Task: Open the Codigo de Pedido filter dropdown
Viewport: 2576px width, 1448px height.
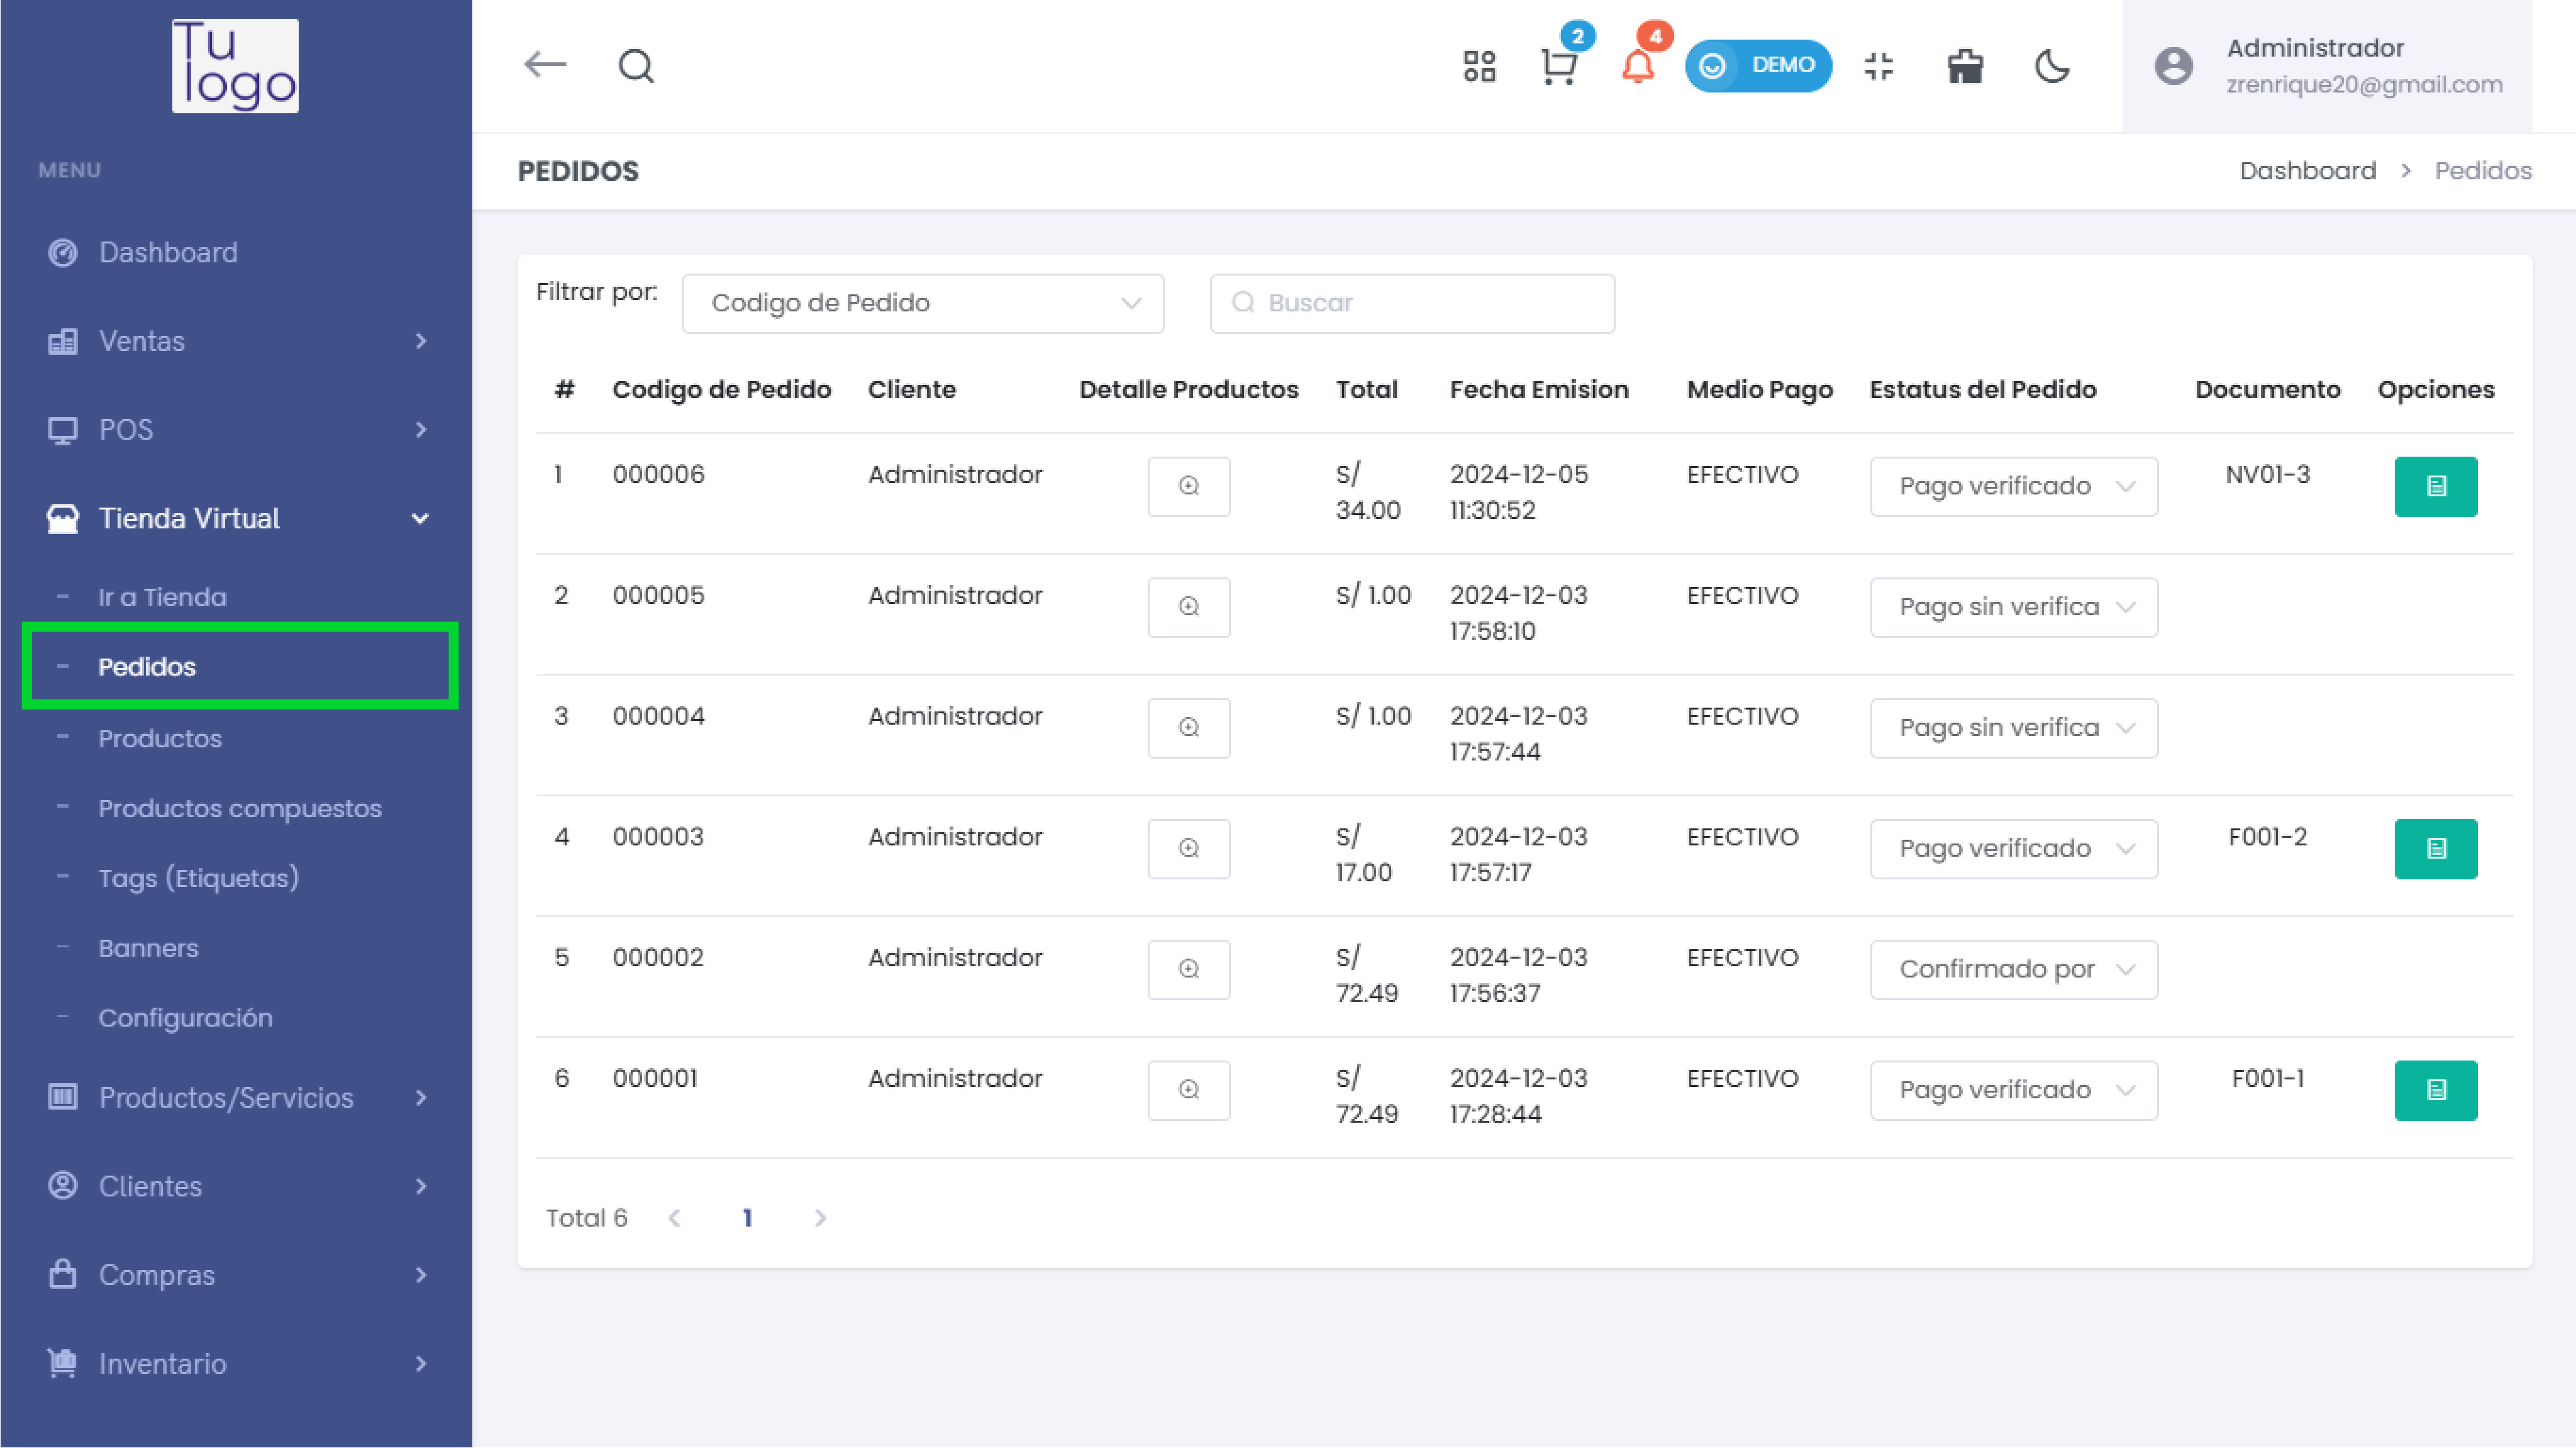Action: point(922,303)
